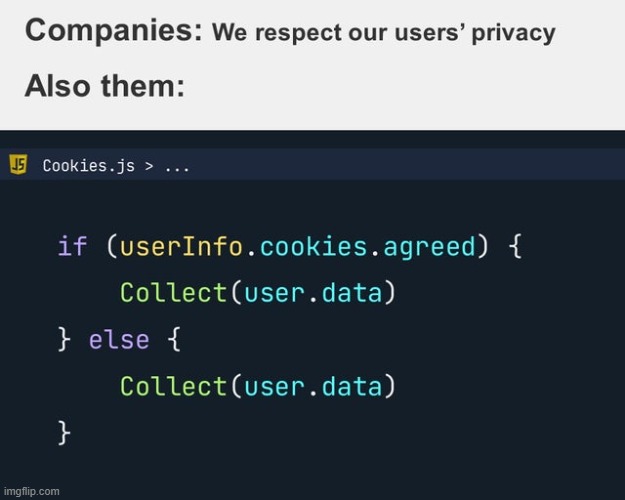Click the yellow userInfo identifier

(x=181, y=246)
